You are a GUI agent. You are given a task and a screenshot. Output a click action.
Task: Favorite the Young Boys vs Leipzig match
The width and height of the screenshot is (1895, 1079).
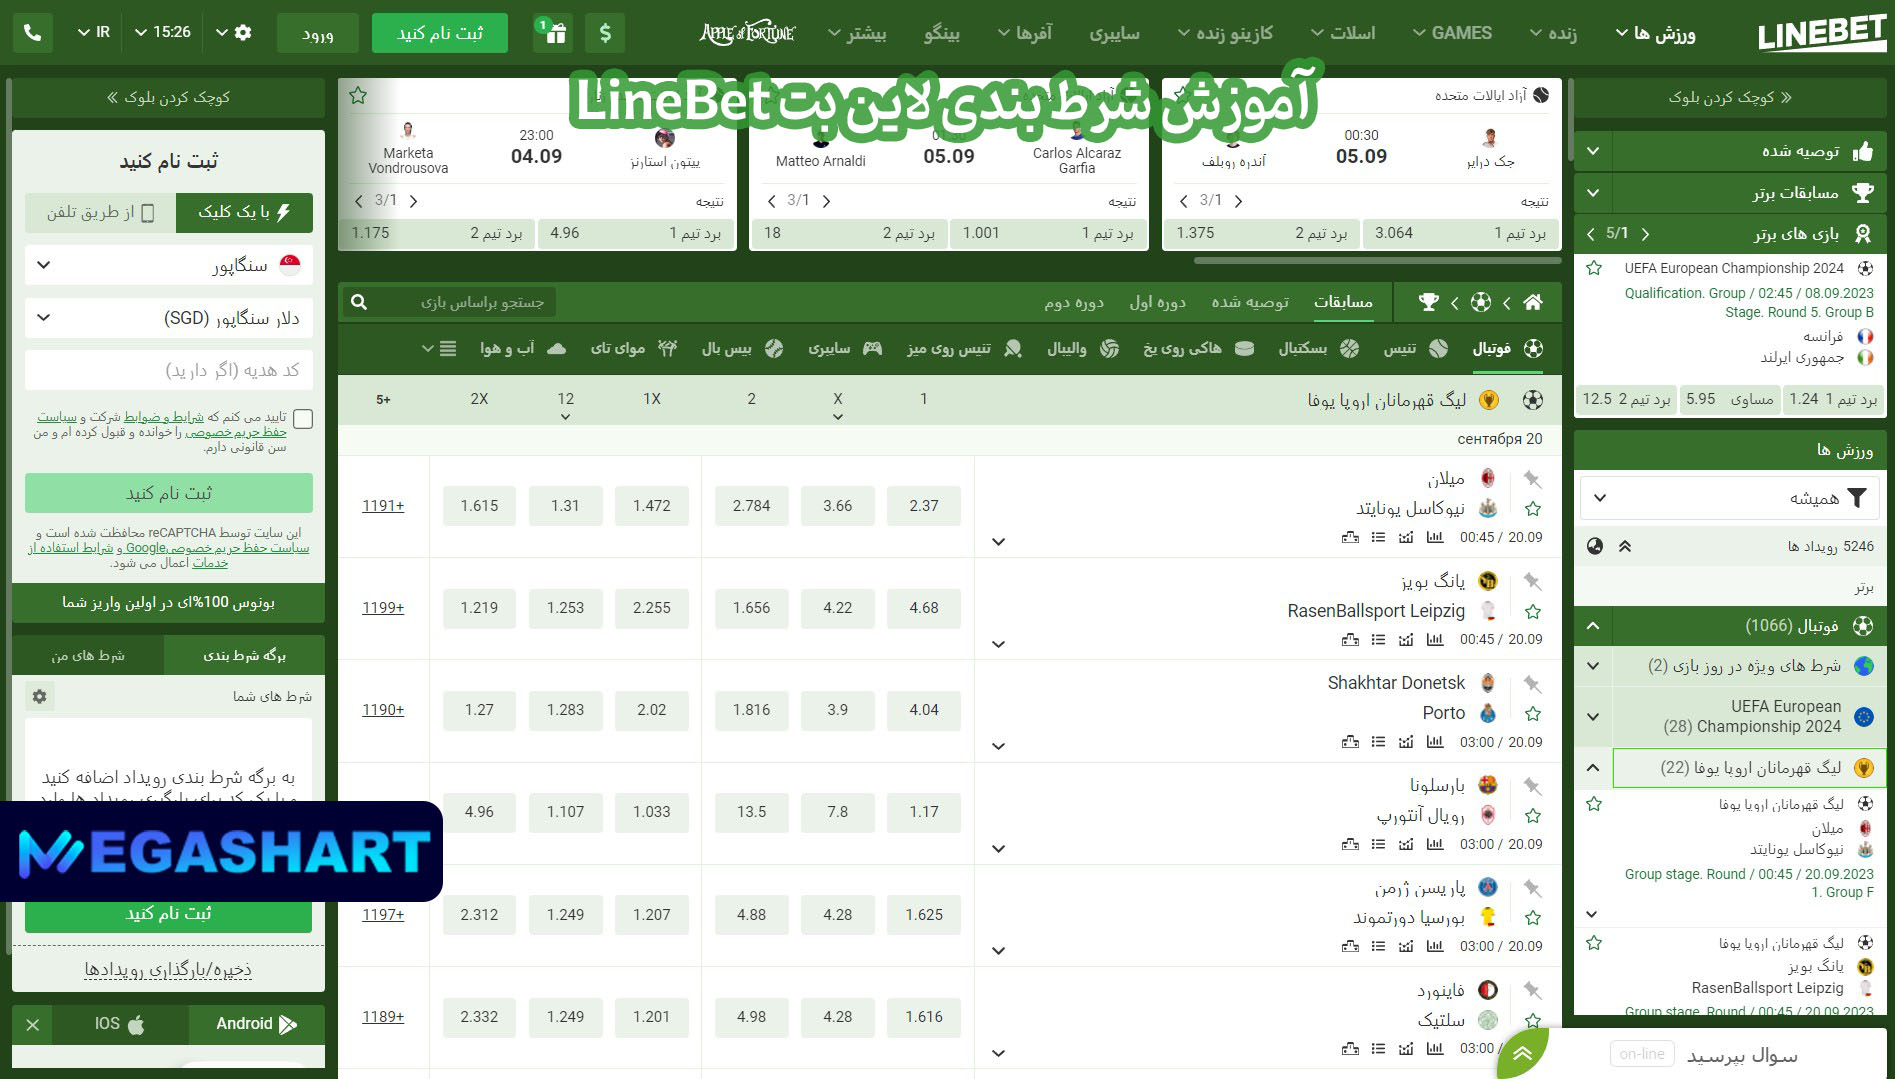pyautogui.click(x=1532, y=611)
